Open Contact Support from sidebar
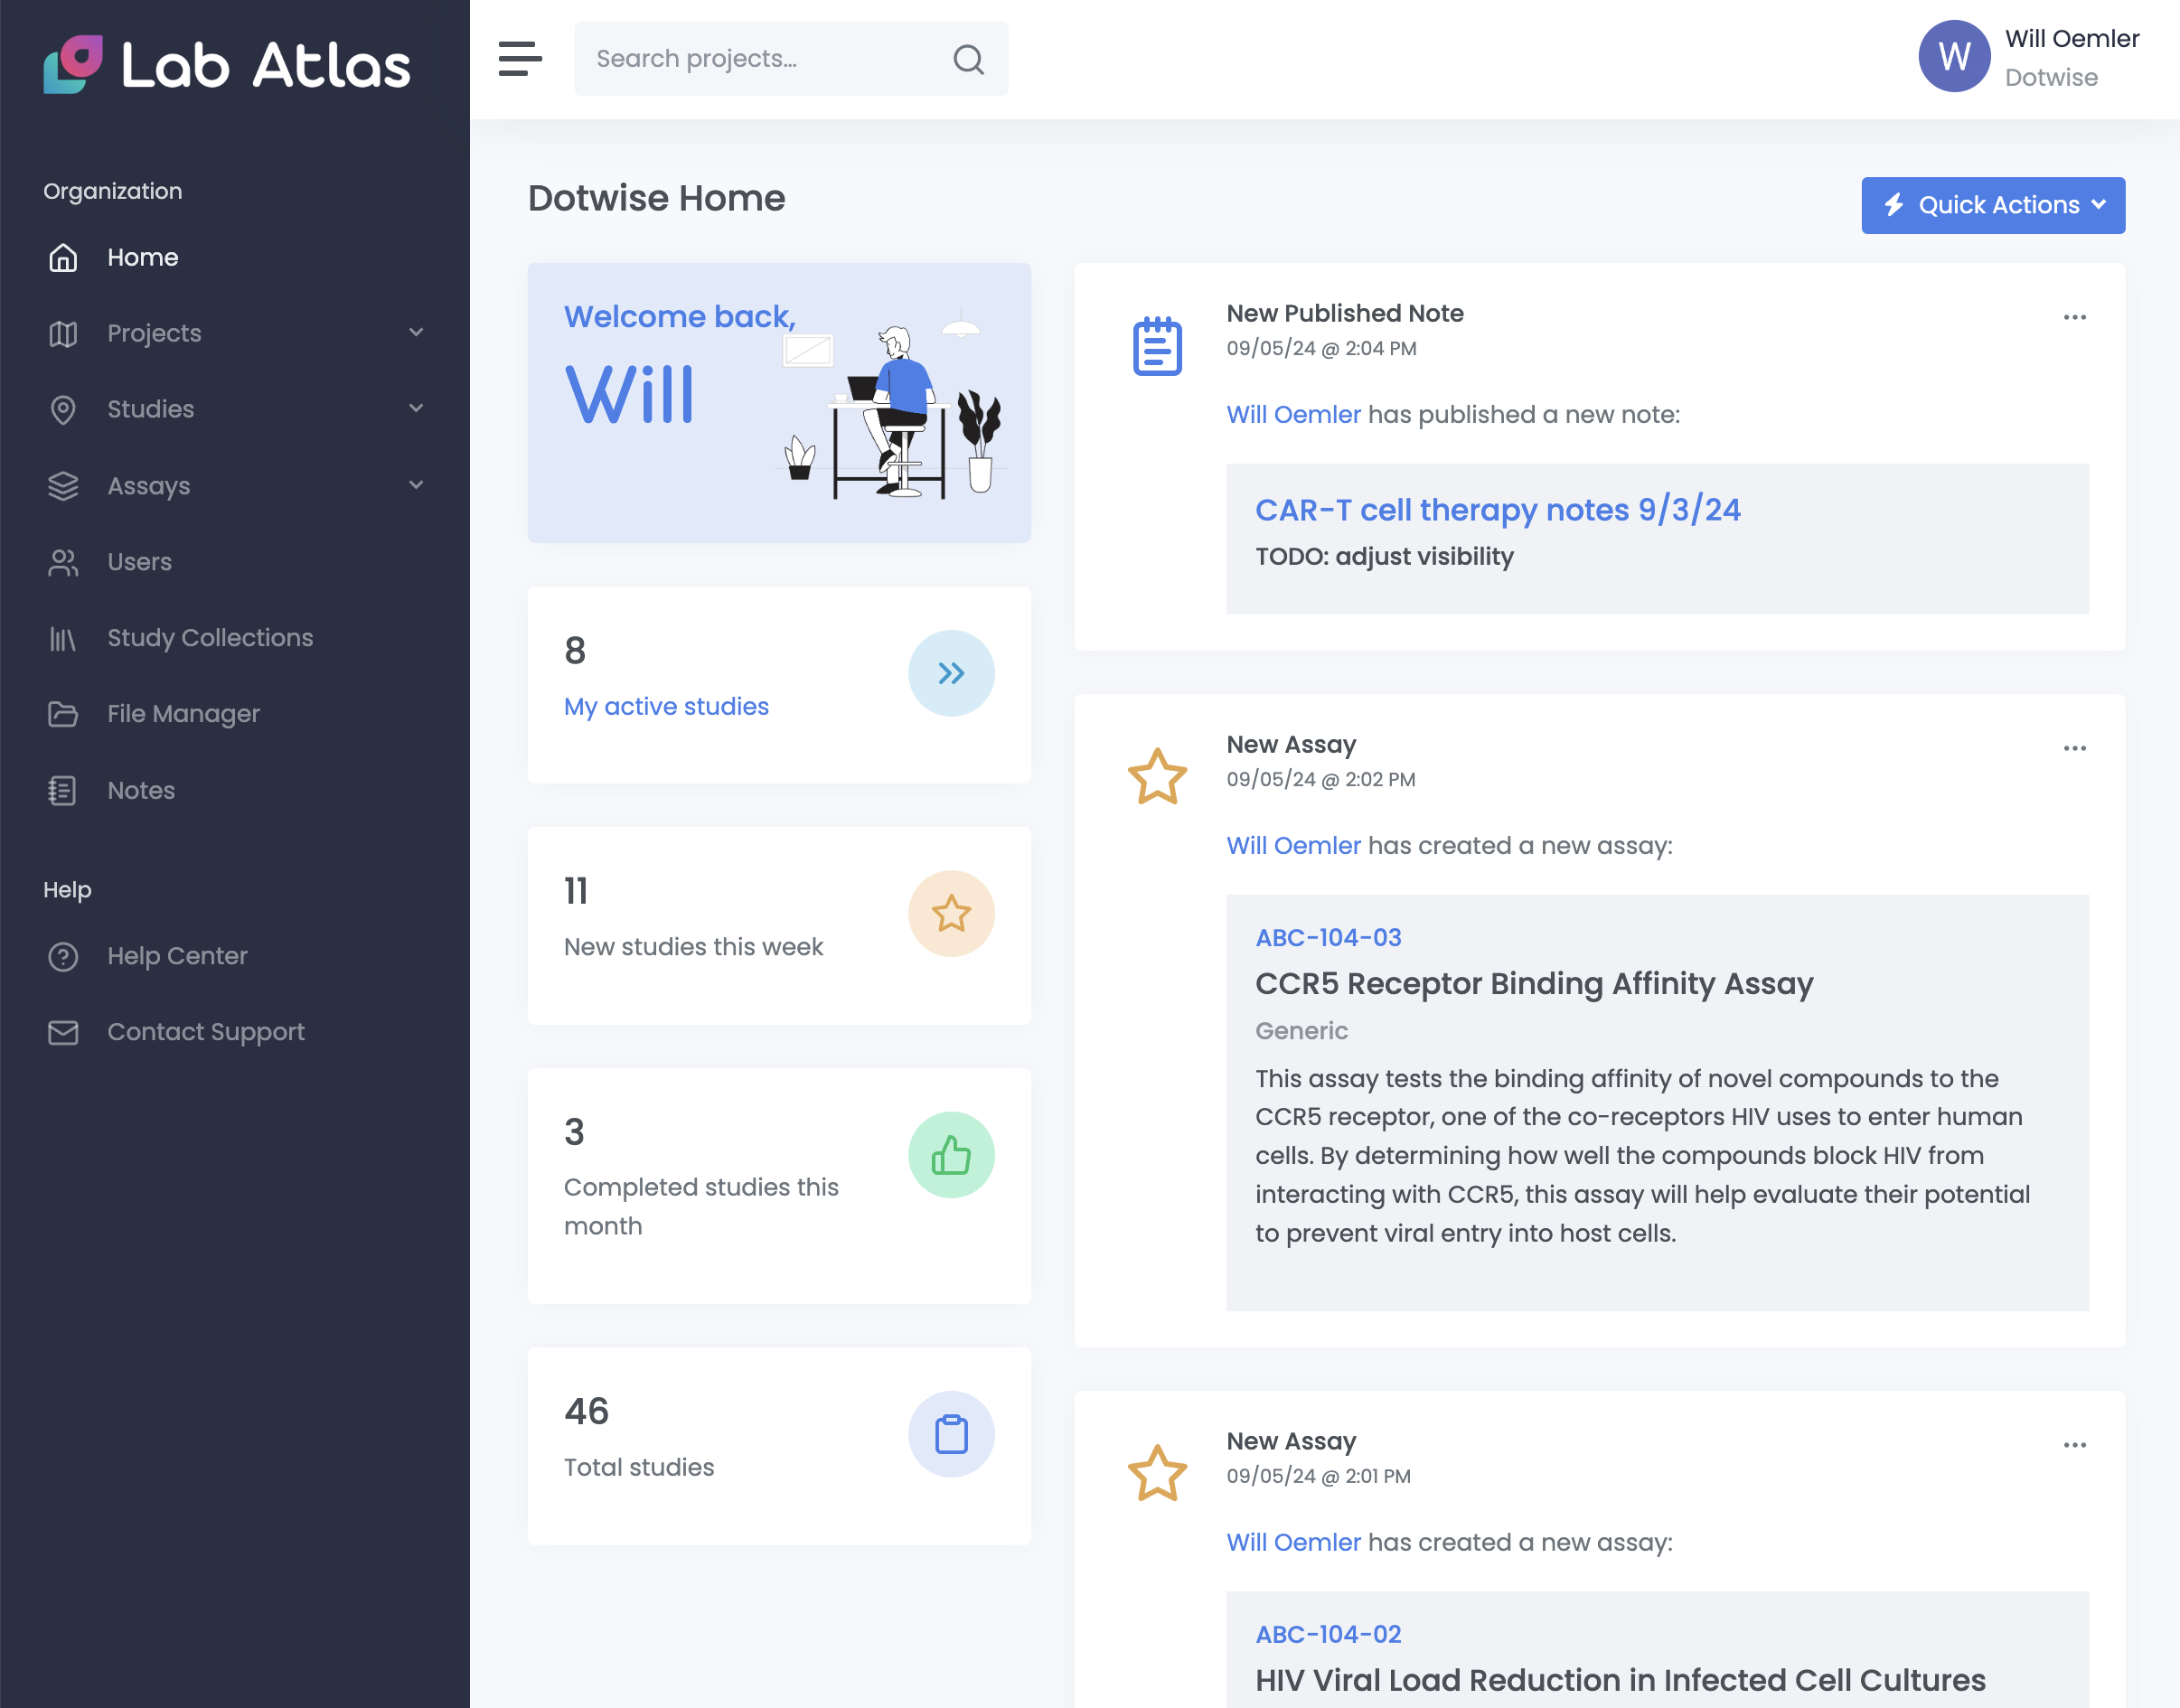The height and width of the screenshot is (1708, 2180). [205, 1031]
